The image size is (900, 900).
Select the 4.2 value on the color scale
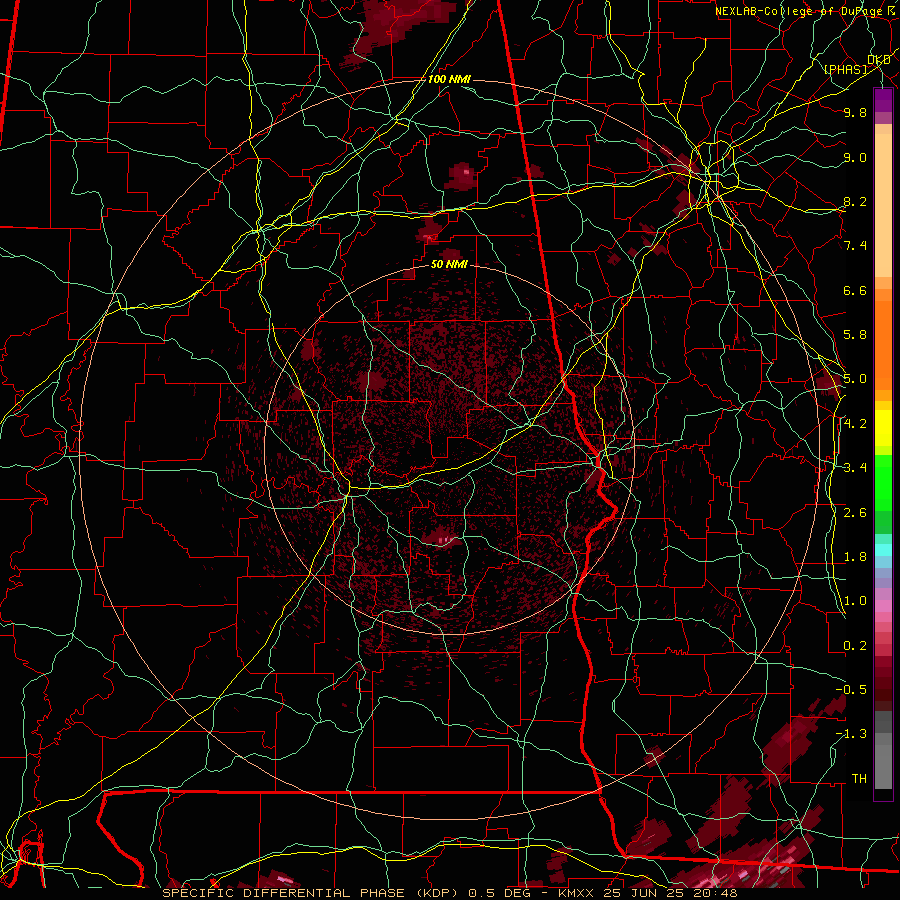[855, 424]
